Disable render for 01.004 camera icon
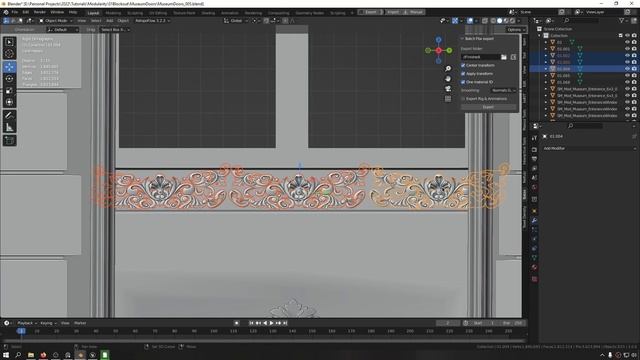Screen dimensions: 640x360 tap(634, 69)
